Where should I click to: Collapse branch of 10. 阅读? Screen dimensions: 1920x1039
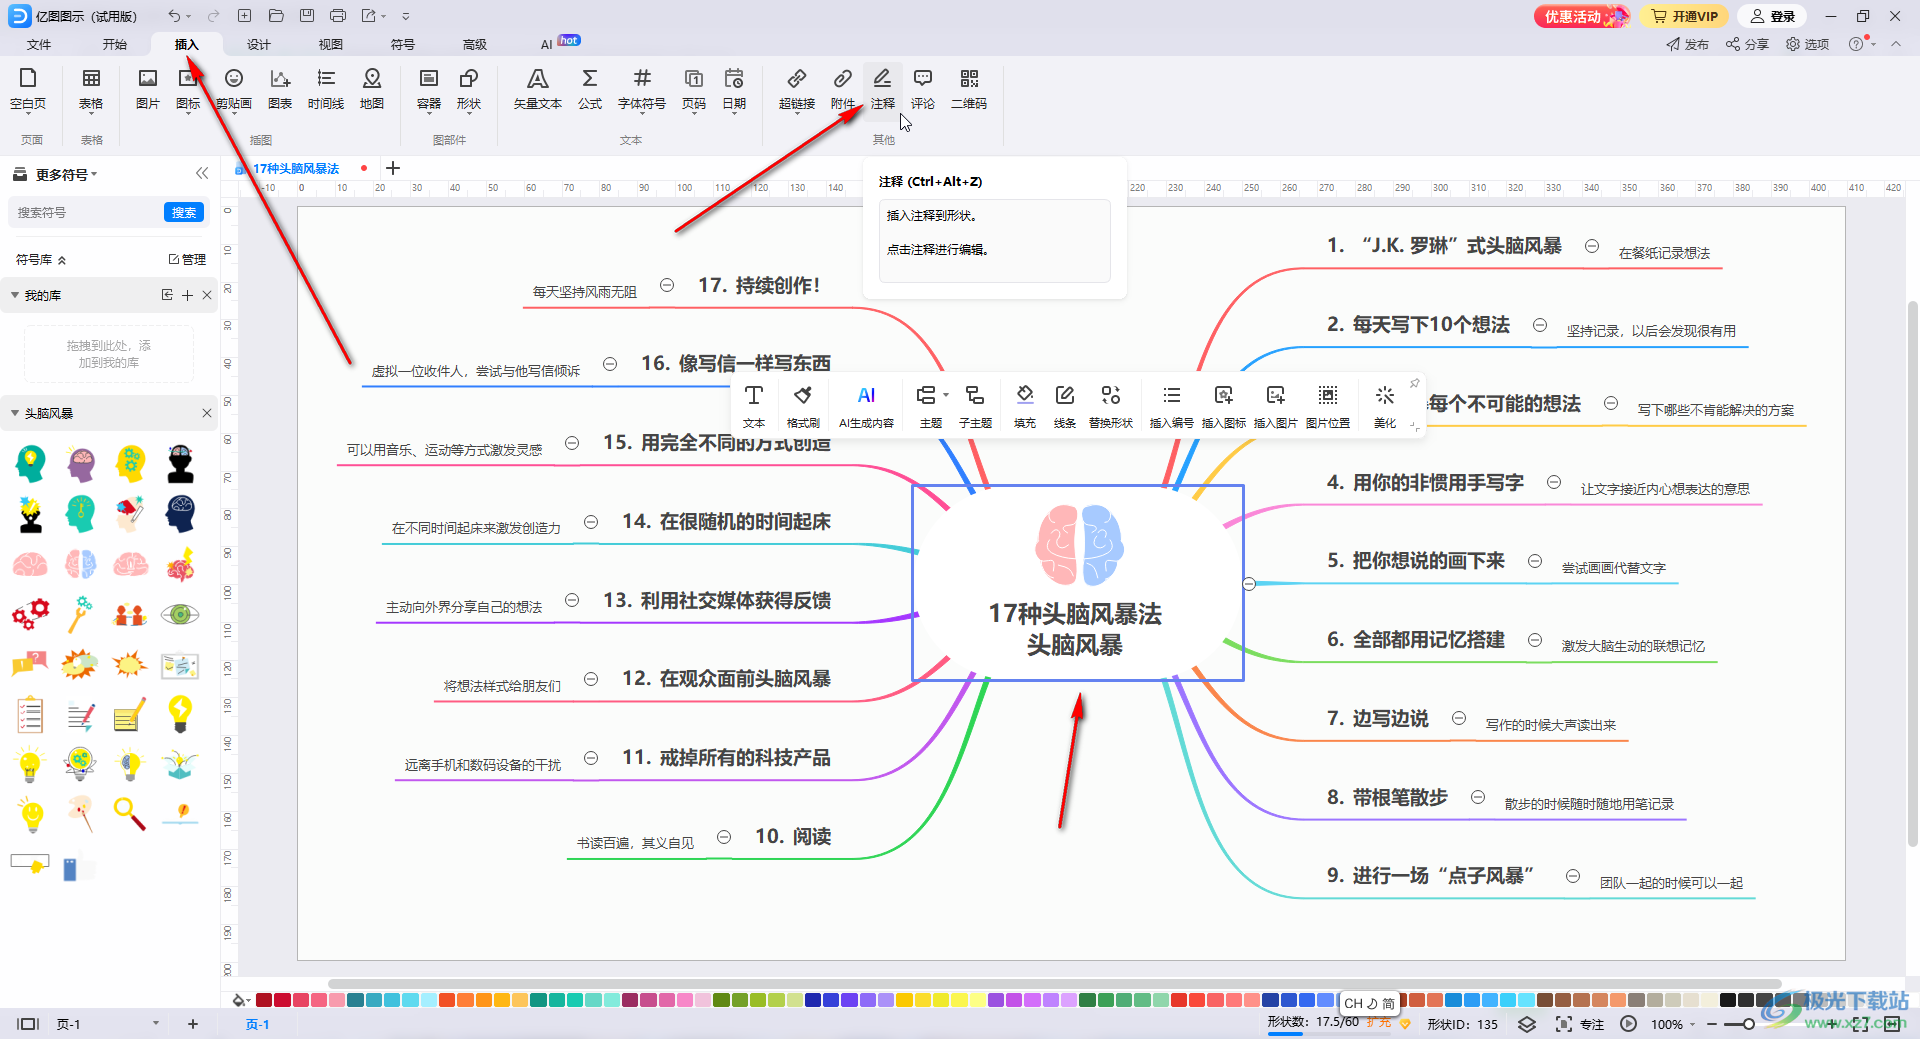(724, 837)
